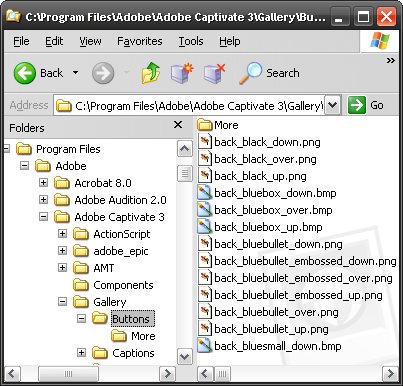The height and width of the screenshot is (386, 403).
Task: Click back_bluebox_up.bmp file icon
Action: tap(204, 227)
